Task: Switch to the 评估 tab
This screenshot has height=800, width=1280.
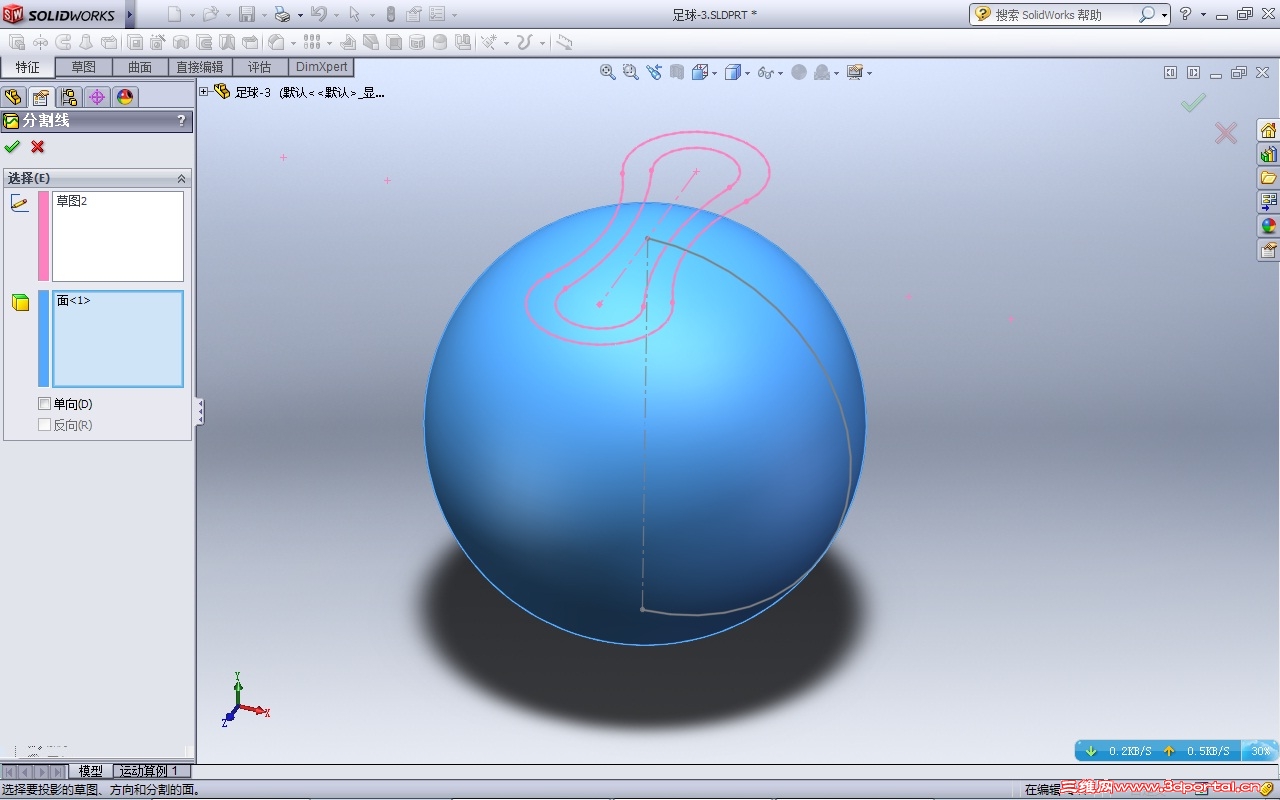Action: pos(259,67)
